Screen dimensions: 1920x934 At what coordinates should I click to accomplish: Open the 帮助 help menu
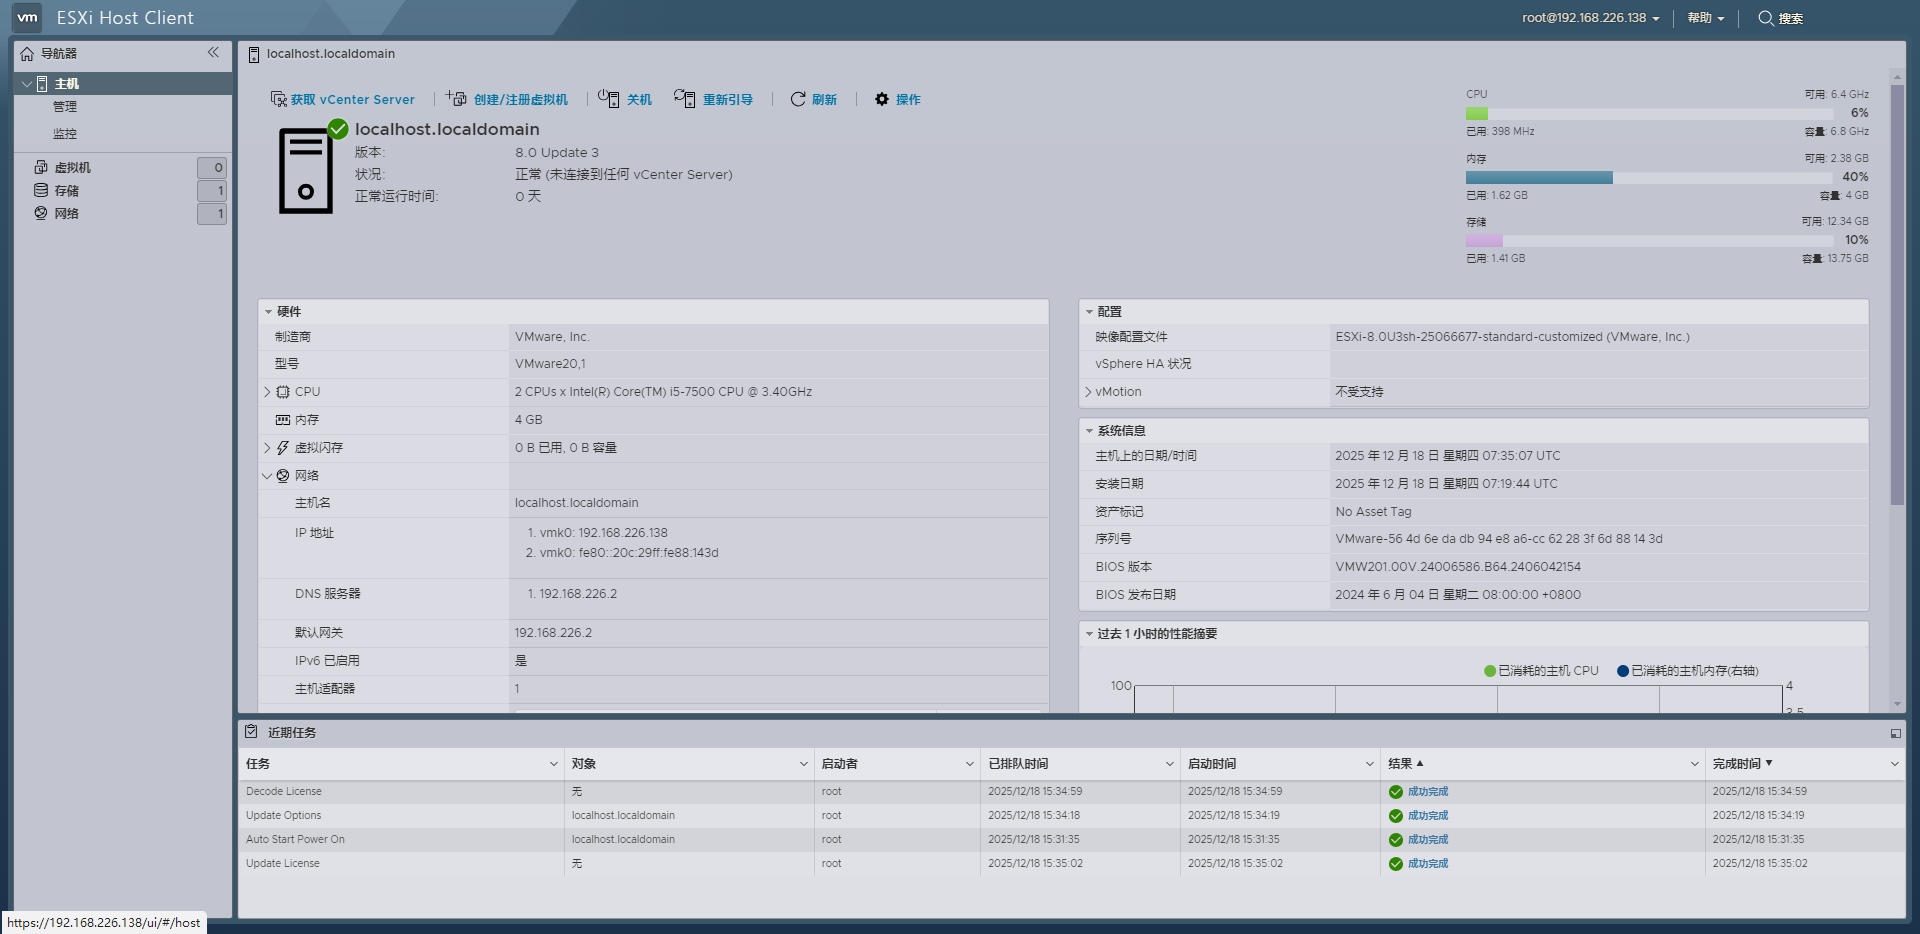click(1700, 18)
